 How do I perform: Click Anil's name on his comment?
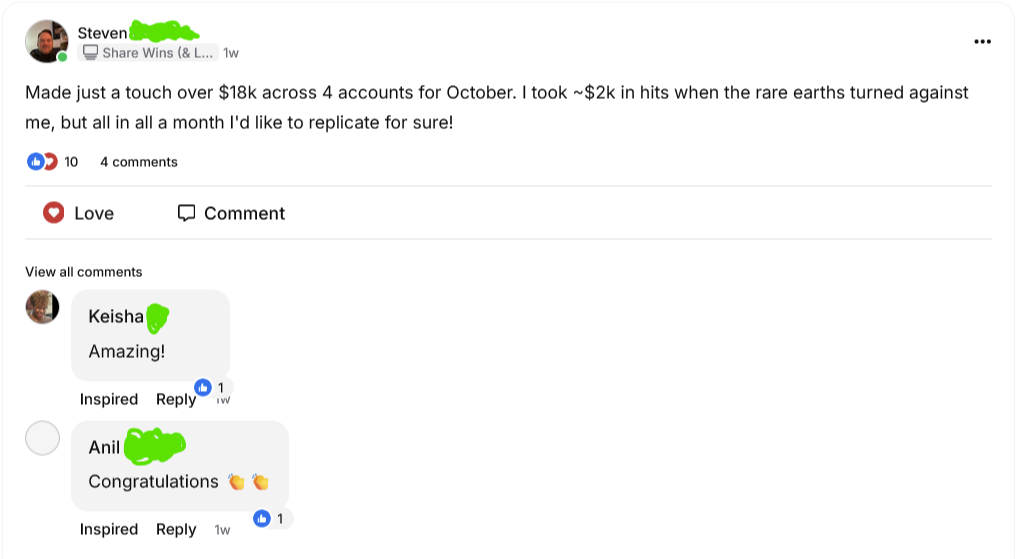click(x=105, y=447)
